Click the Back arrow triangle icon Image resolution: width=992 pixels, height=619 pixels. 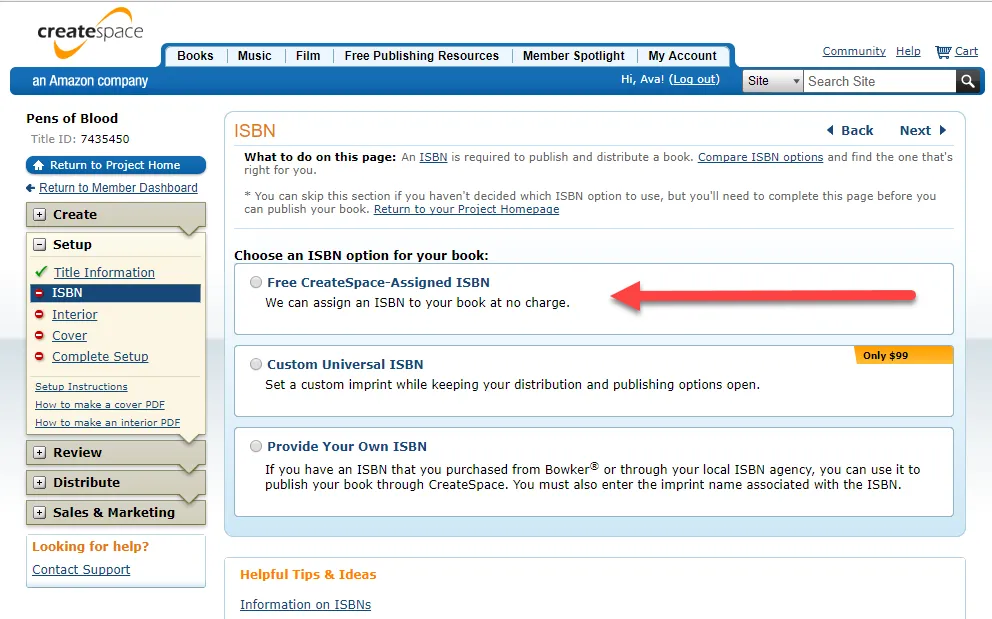(x=830, y=130)
